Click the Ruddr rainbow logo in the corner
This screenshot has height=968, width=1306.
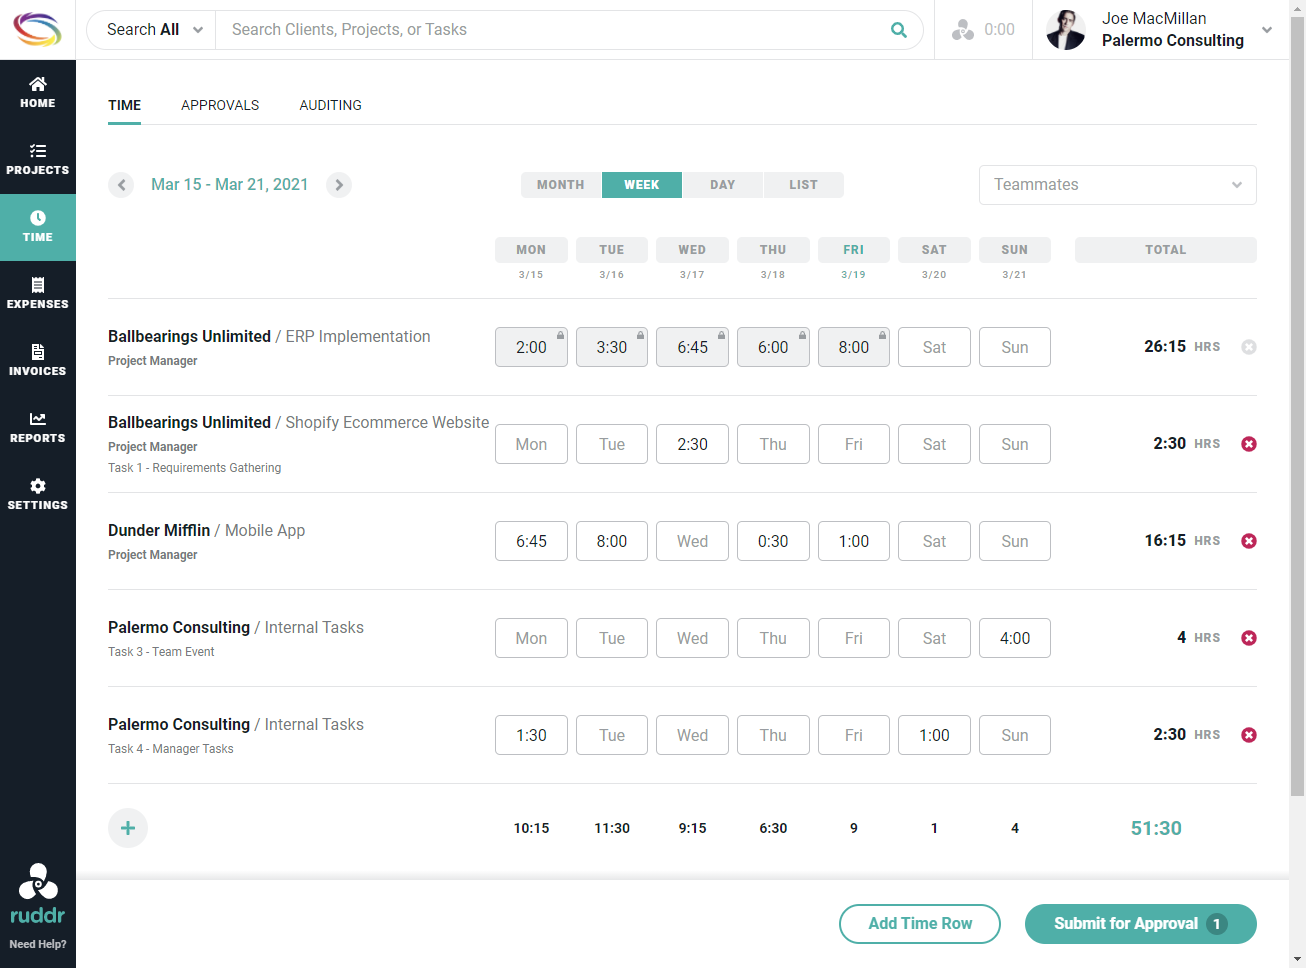point(37,29)
